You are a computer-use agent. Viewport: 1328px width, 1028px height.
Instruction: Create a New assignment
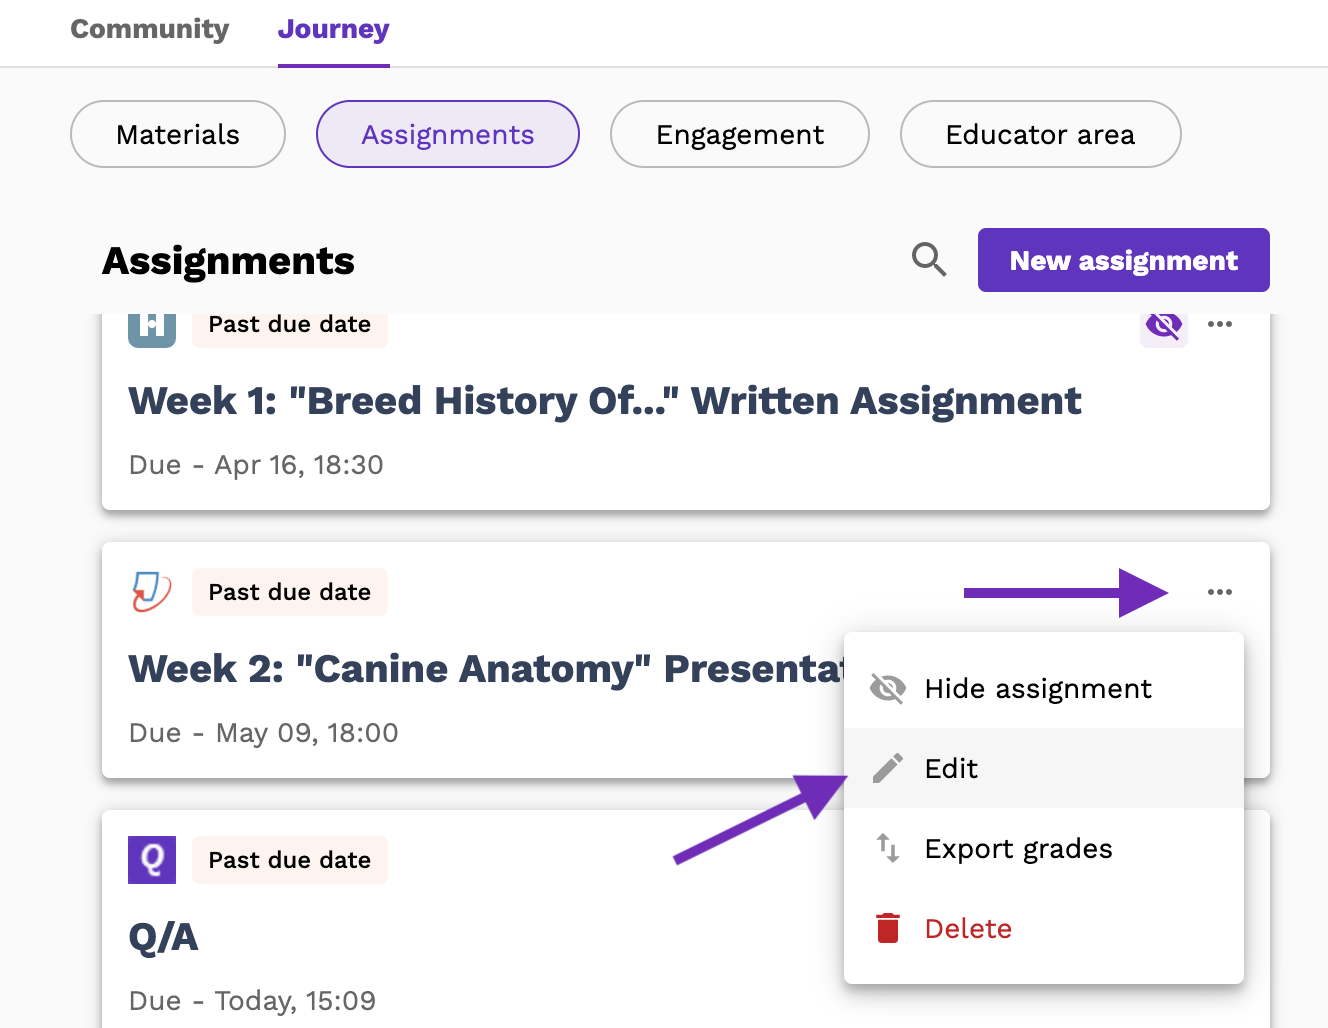click(x=1124, y=260)
